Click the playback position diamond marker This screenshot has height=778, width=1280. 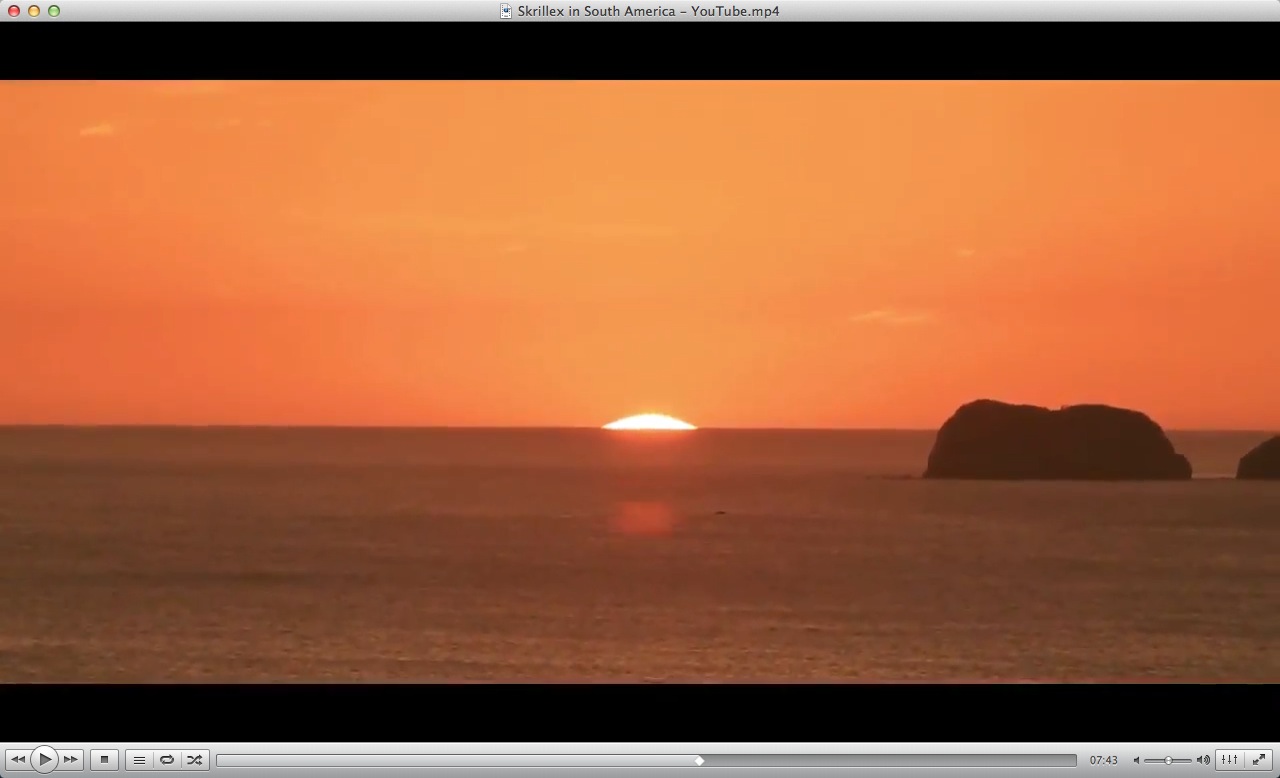(699, 761)
